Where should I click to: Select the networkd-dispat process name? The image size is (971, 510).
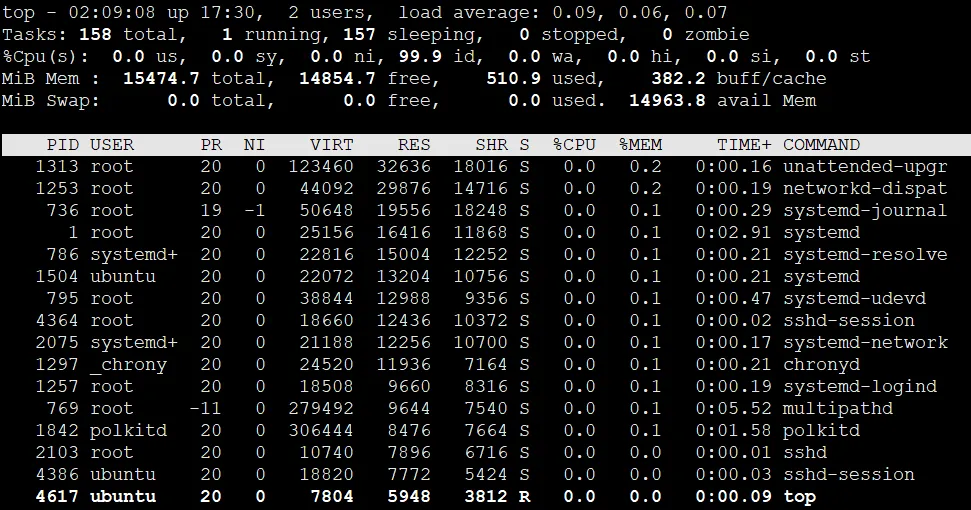click(865, 189)
